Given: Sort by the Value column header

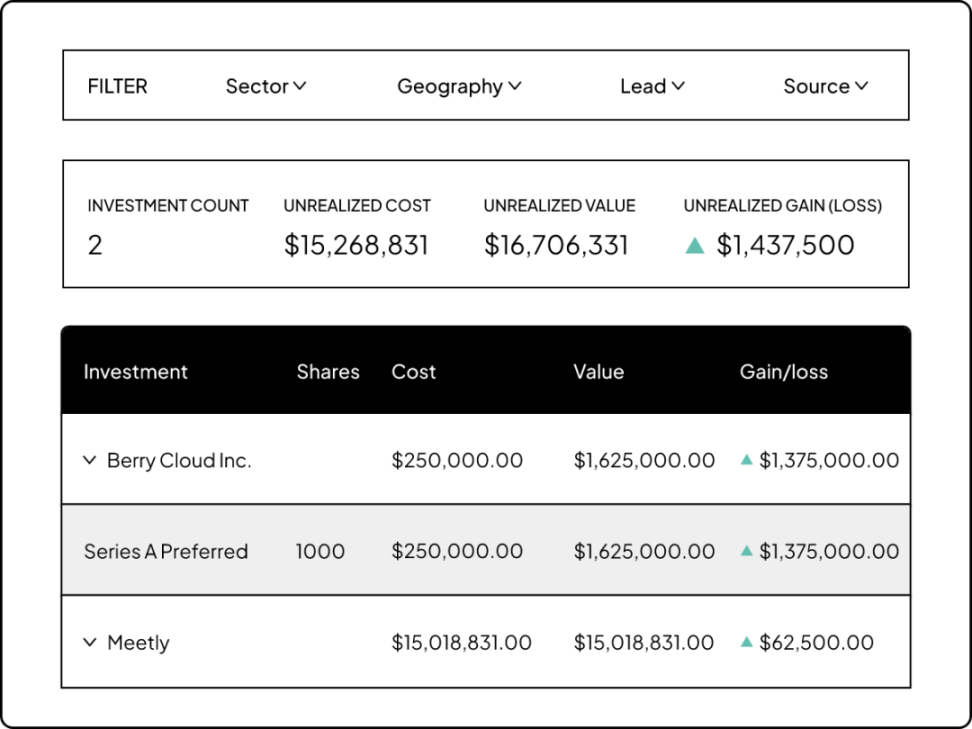Looking at the screenshot, I should click(x=598, y=372).
